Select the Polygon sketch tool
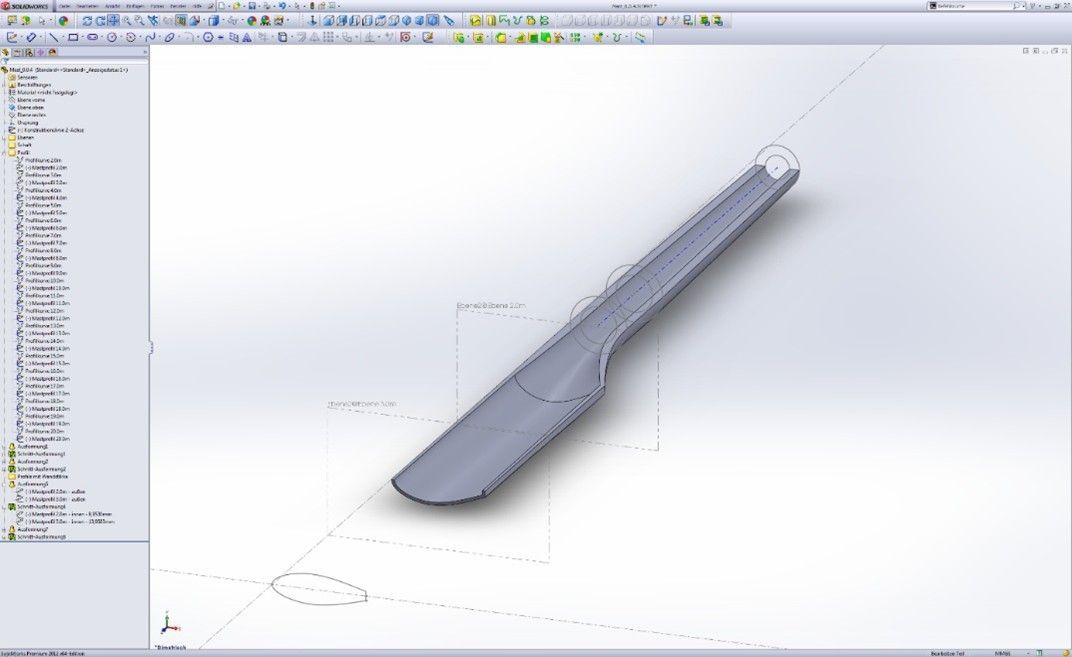Image resolution: width=1072 pixels, height=657 pixels. click(208, 37)
